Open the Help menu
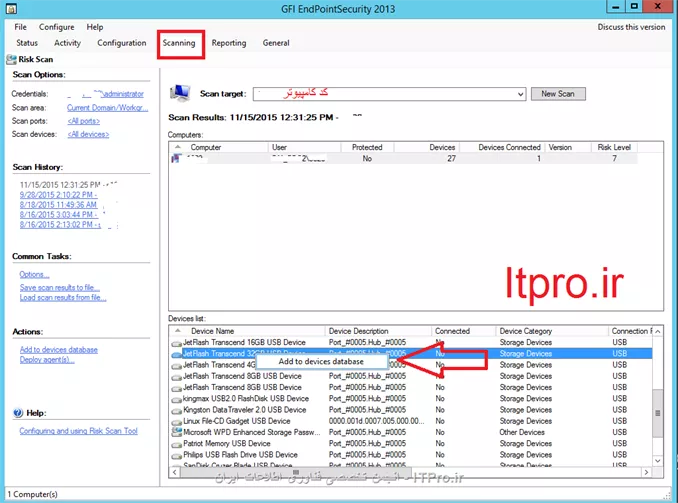The height and width of the screenshot is (503, 678). pyautogui.click(x=95, y=27)
